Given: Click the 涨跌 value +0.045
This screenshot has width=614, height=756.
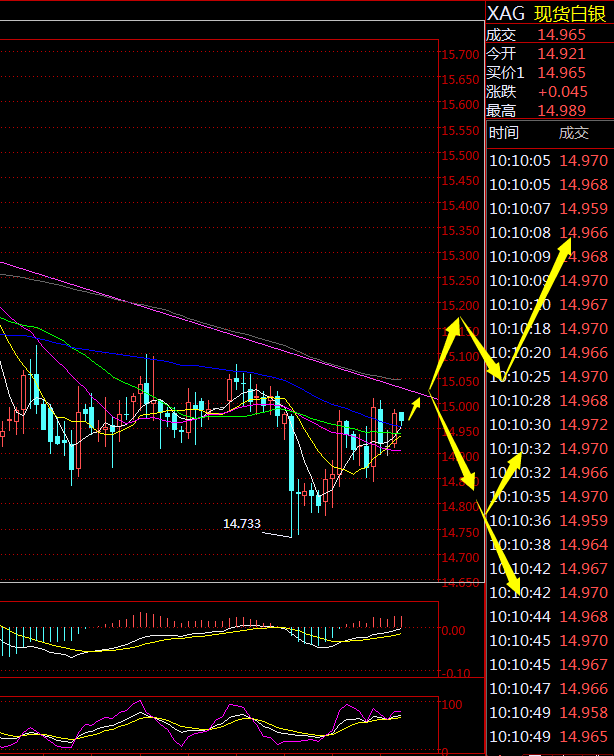Looking at the screenshot, I should 562,92.
